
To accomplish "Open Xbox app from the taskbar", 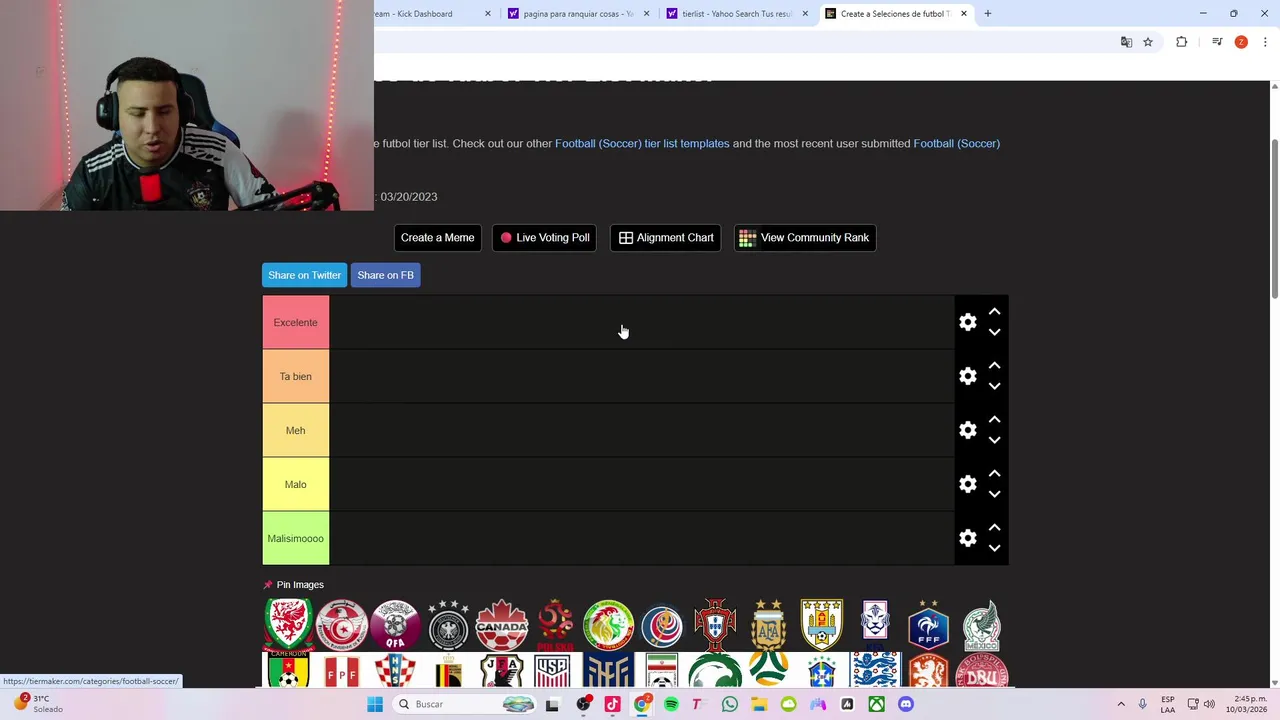I will coord(876,704).
